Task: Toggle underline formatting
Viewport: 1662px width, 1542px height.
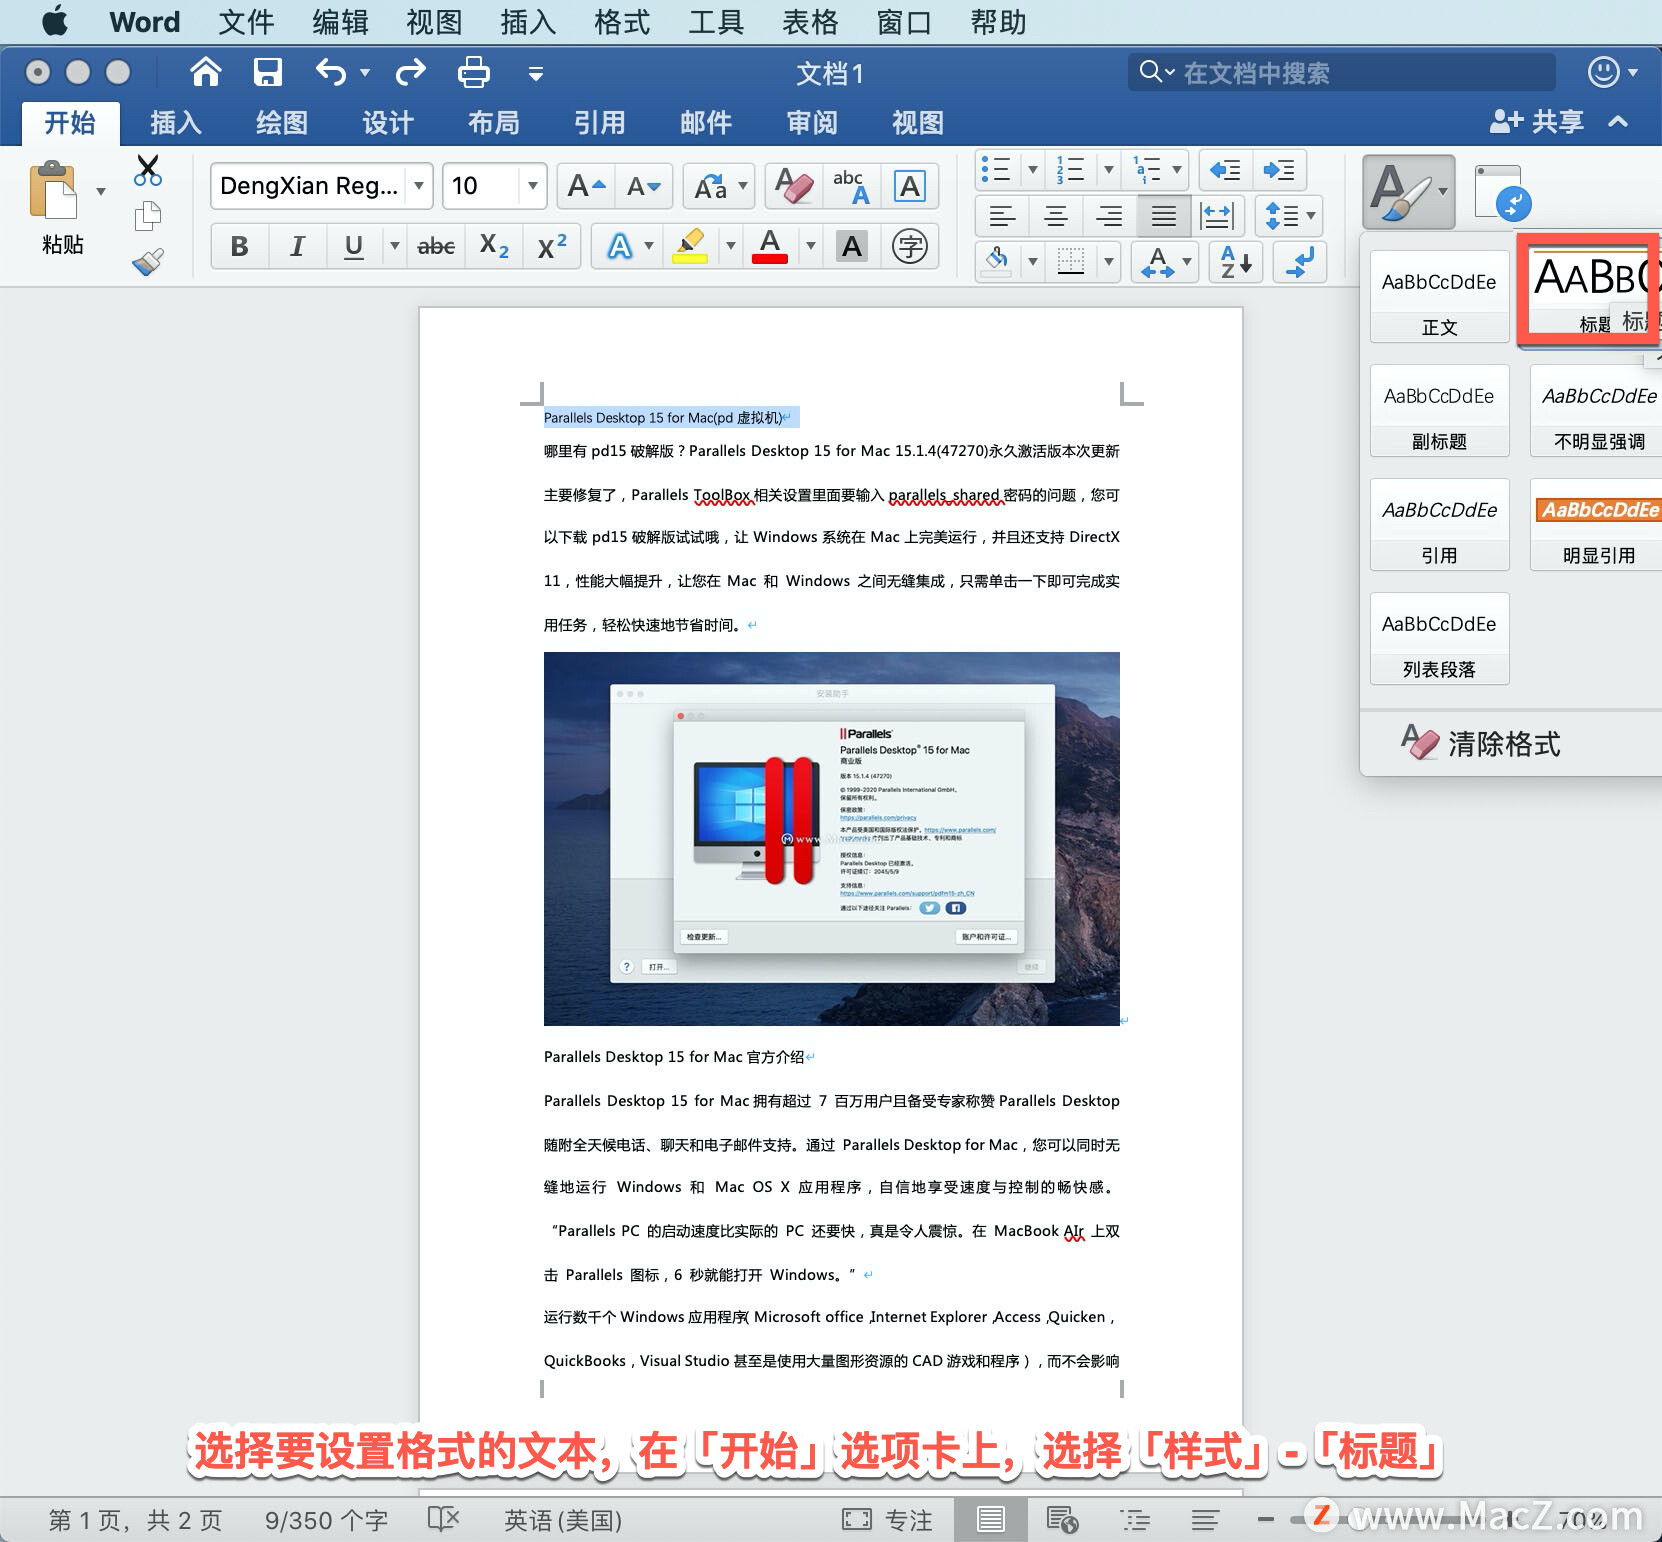Action: pos(354,246)
